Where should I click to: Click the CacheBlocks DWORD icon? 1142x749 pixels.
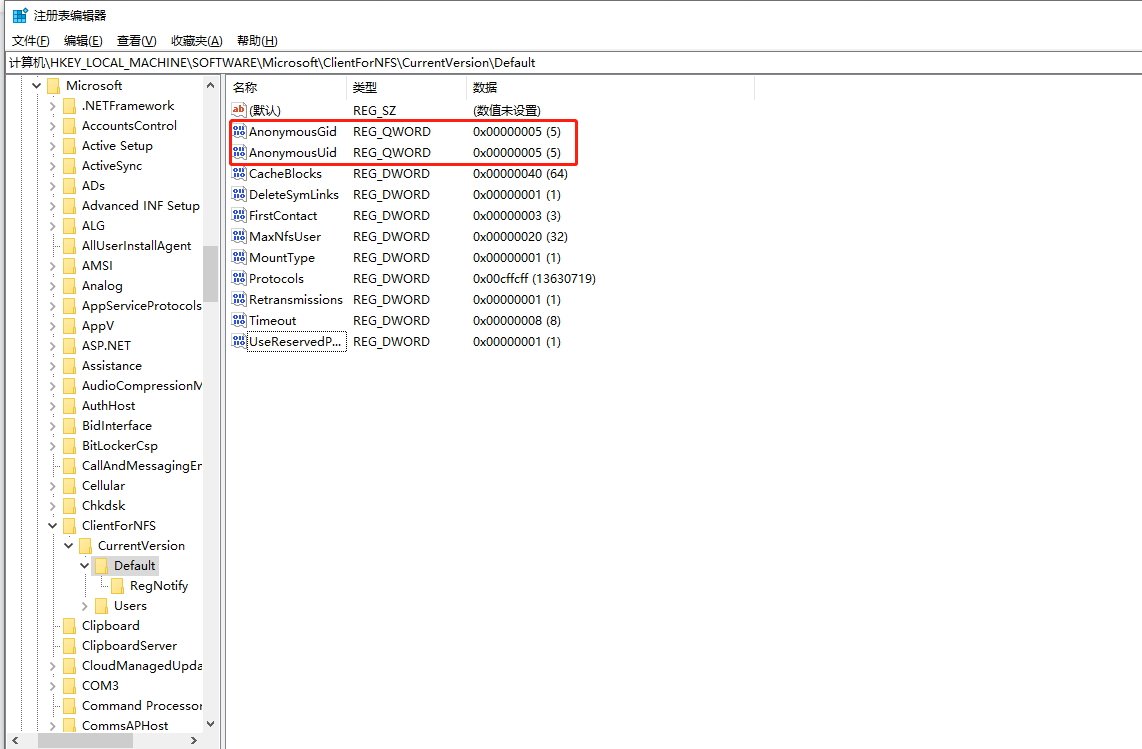tap(239, 173)
